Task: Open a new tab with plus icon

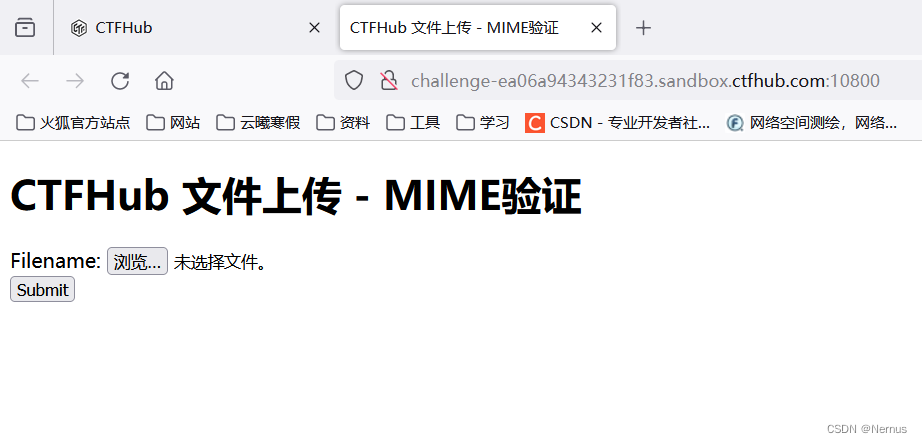Action: coord(644,28)
